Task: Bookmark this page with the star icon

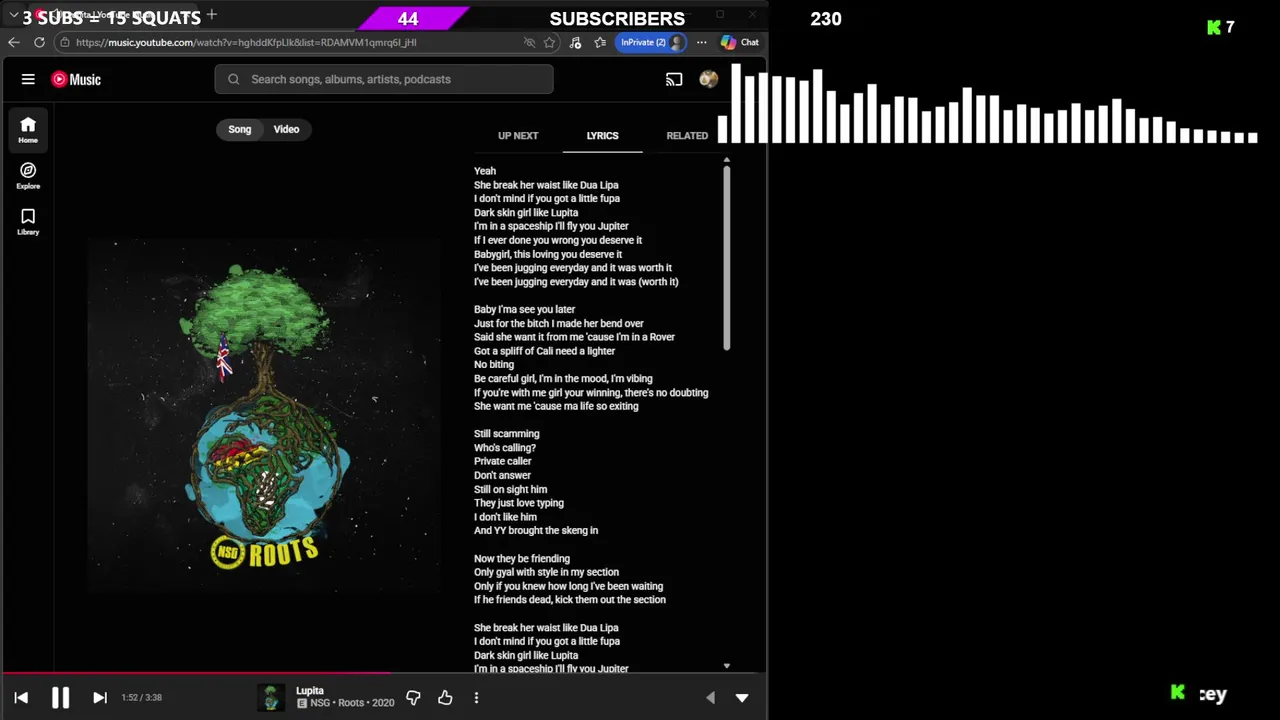Action: [549, 42]
